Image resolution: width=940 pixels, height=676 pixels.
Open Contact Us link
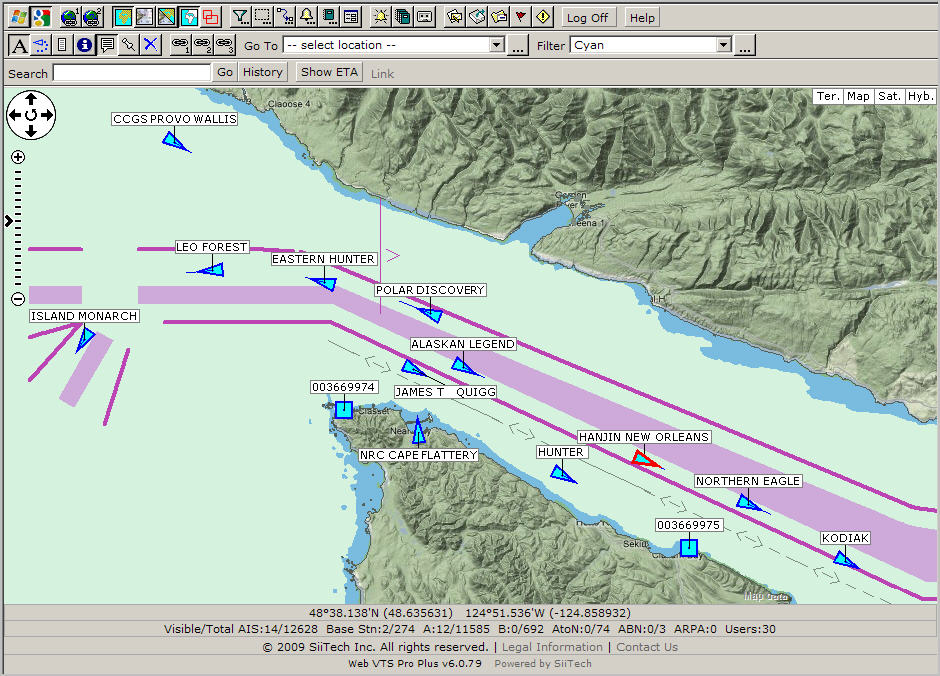pos(647,647)
